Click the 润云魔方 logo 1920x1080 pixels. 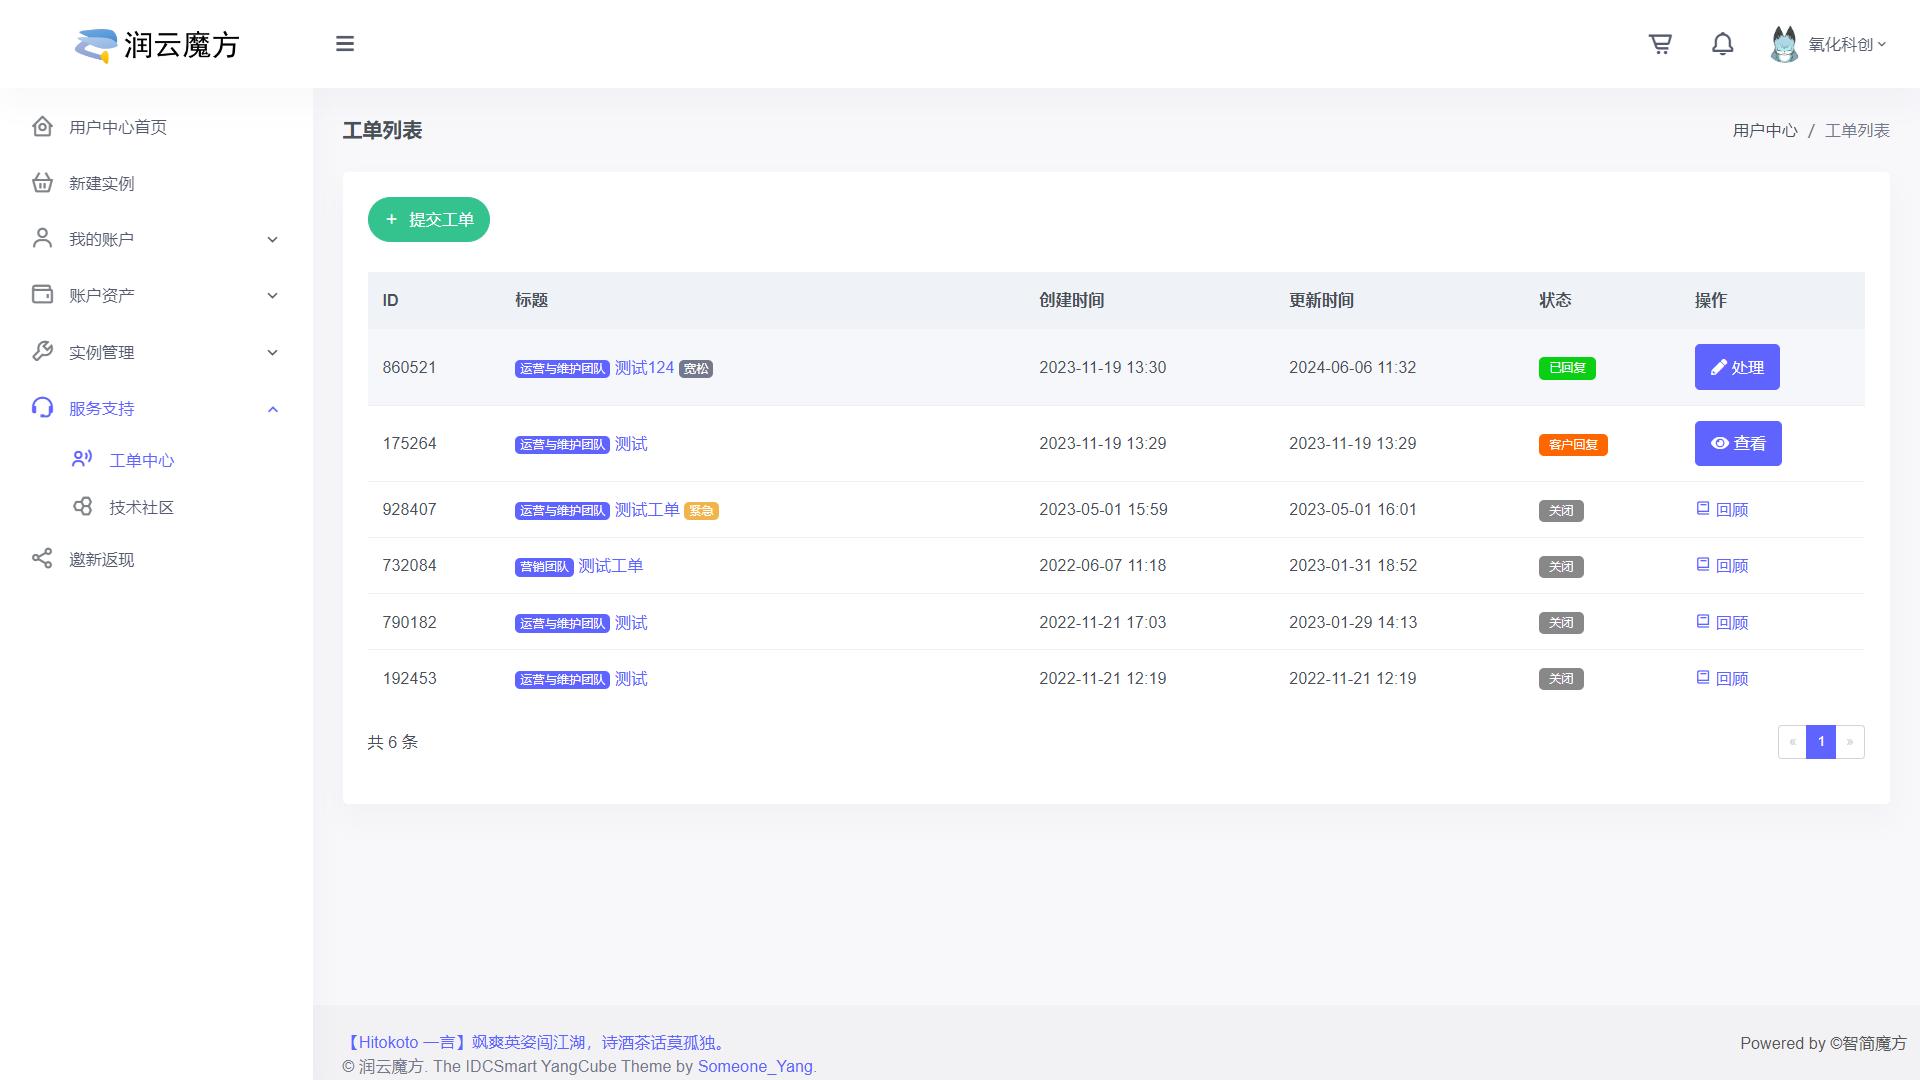157,44
